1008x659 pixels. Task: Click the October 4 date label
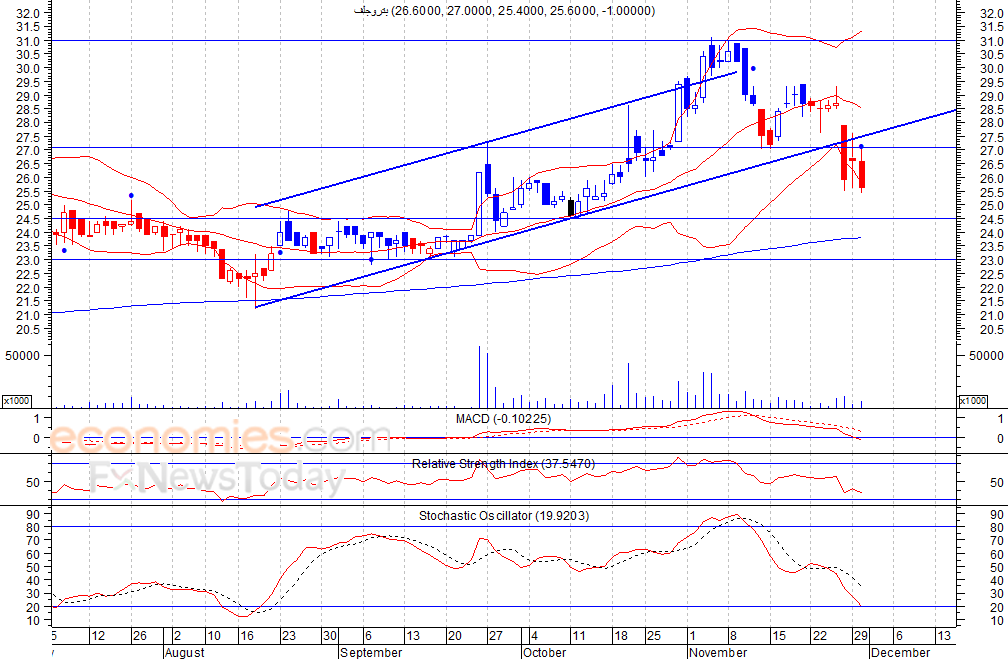534,636
